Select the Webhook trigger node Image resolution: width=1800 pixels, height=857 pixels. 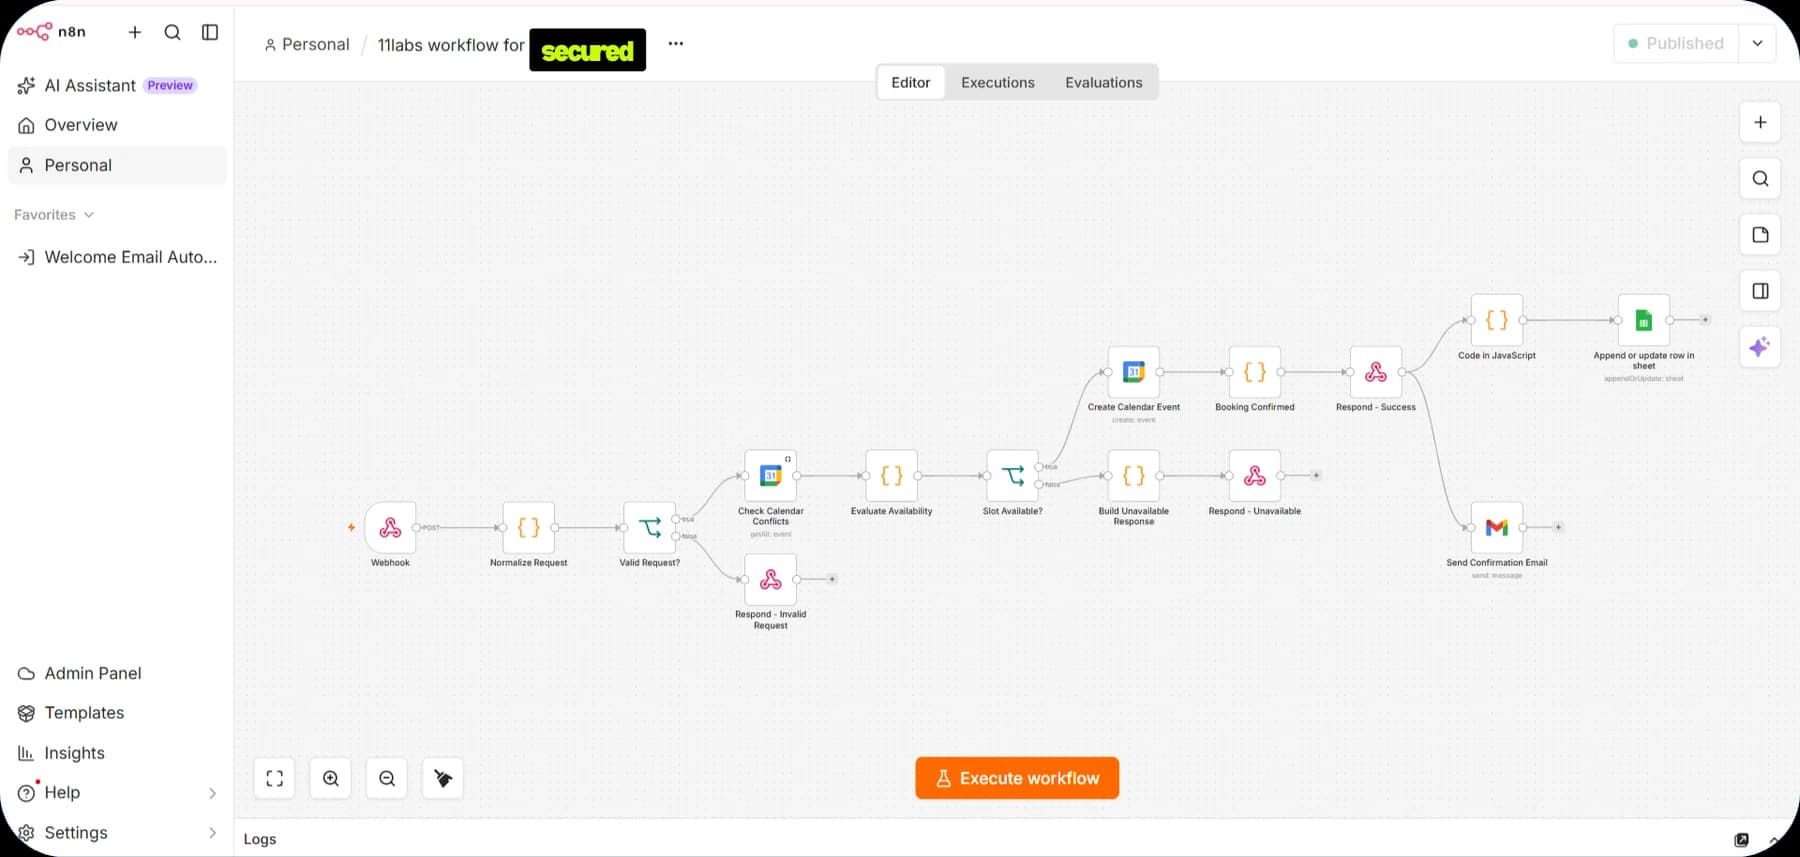[x=390, y=527]
